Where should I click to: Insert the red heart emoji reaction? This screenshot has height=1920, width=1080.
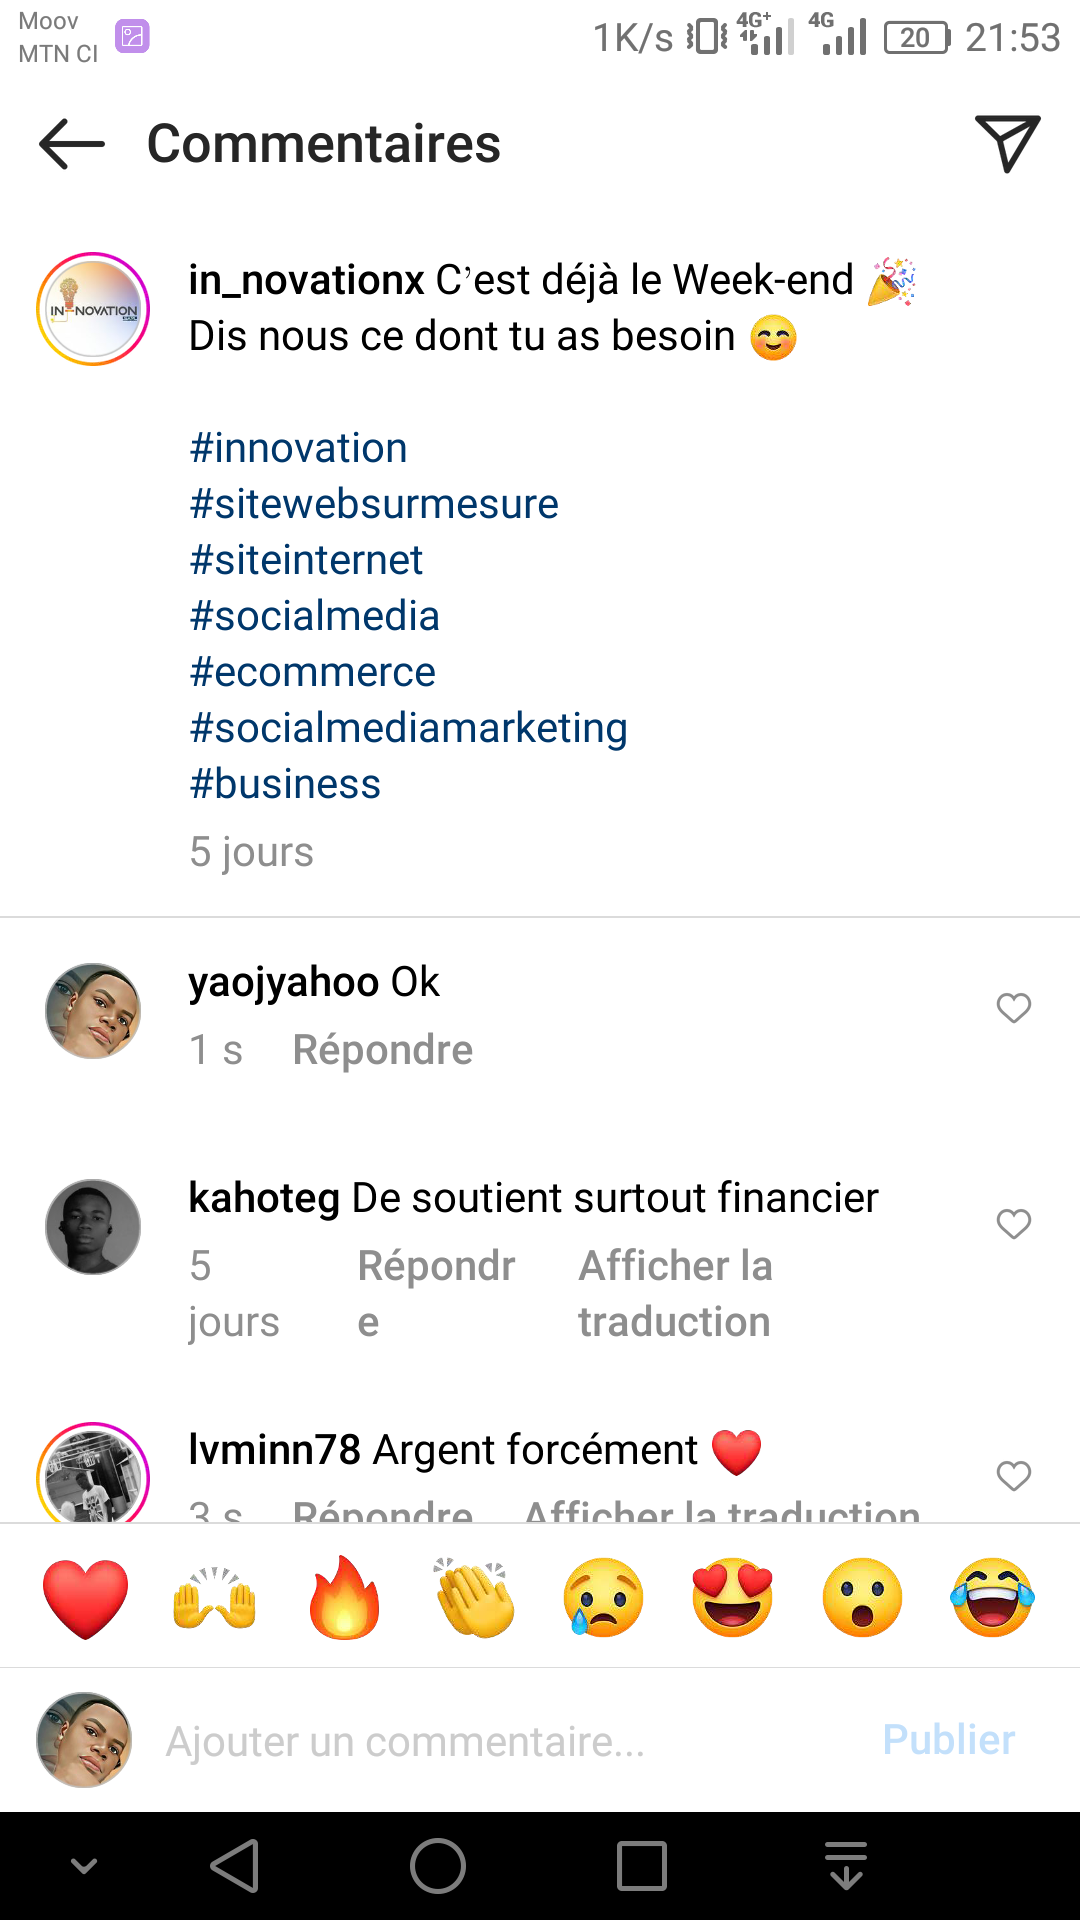[86, 1597]
